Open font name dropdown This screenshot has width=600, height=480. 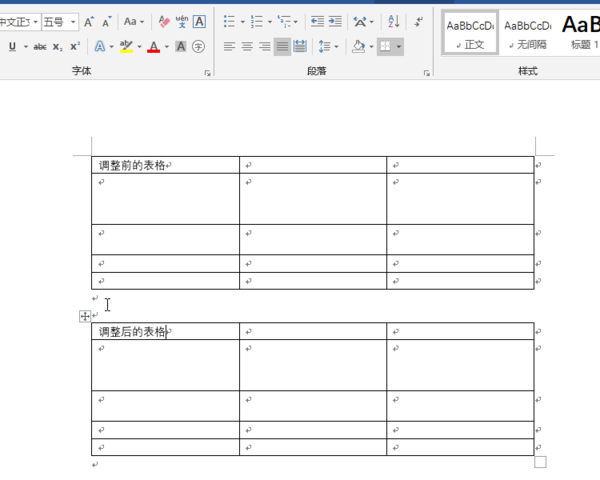[36, 22]
